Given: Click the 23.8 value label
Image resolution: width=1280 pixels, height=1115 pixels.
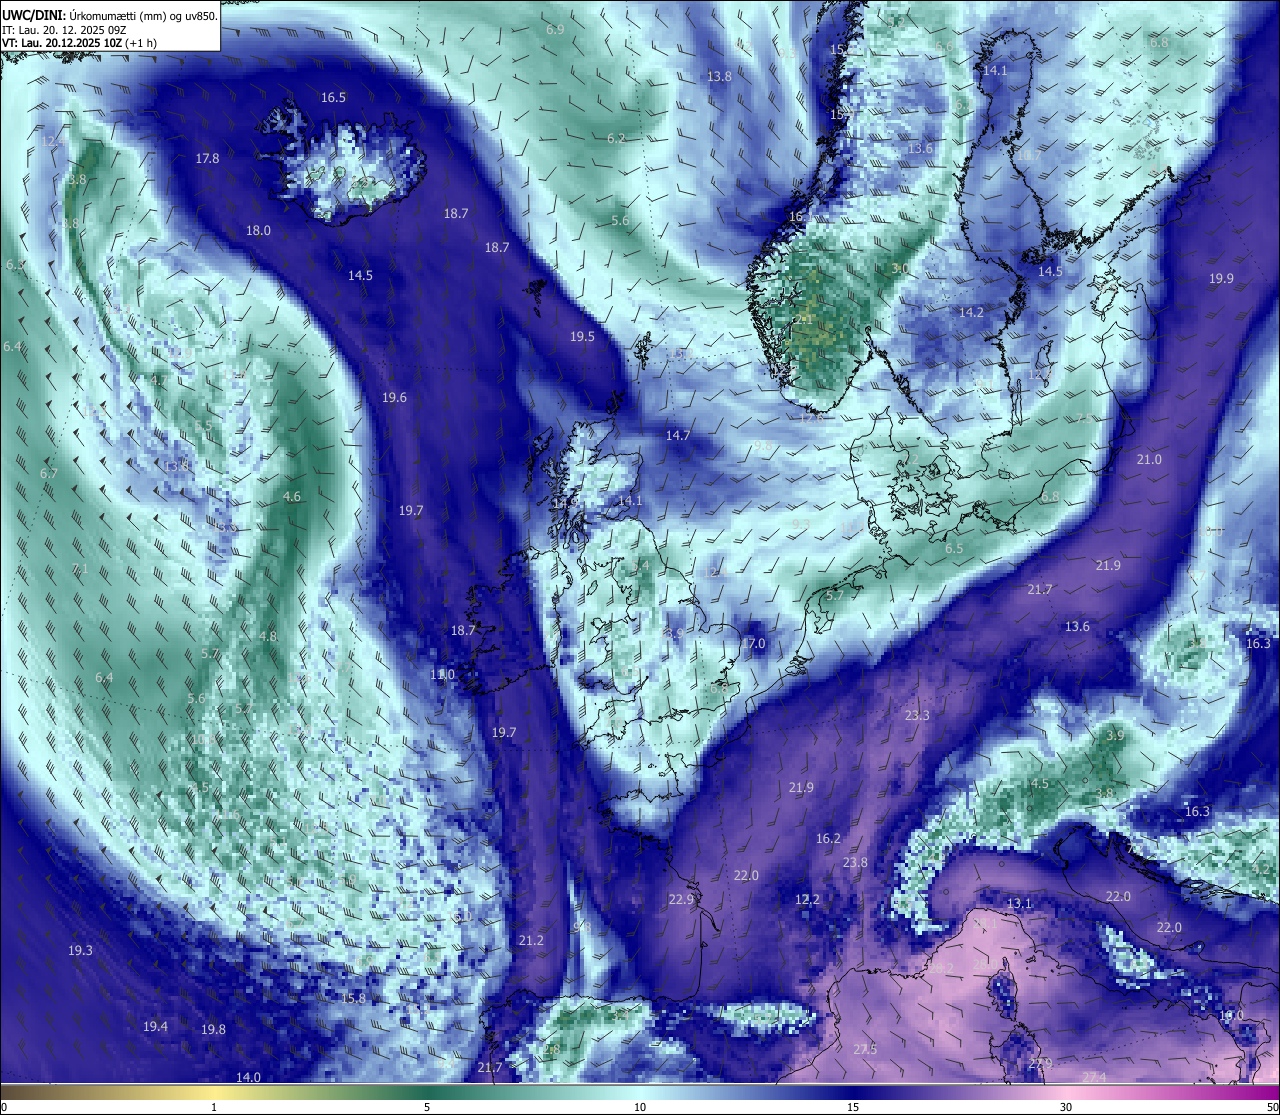Looking at the screenshot, I should (855, 863).
